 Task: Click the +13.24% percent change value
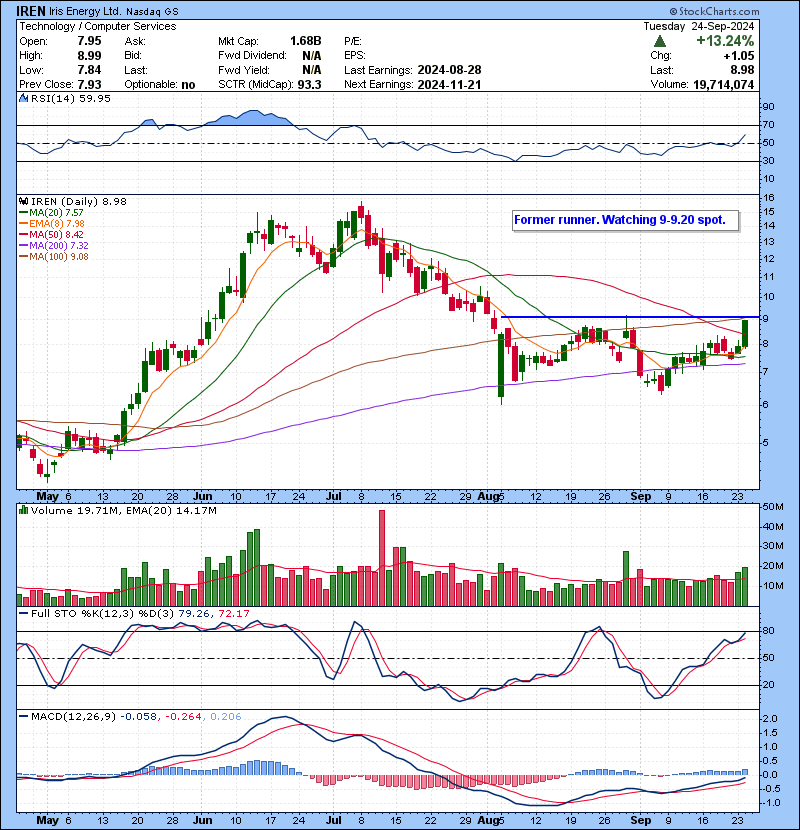click(x=725, y=41)
